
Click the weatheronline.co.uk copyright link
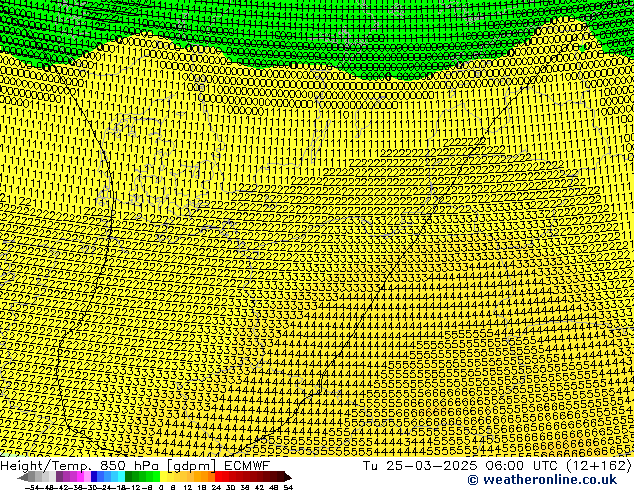542,480
